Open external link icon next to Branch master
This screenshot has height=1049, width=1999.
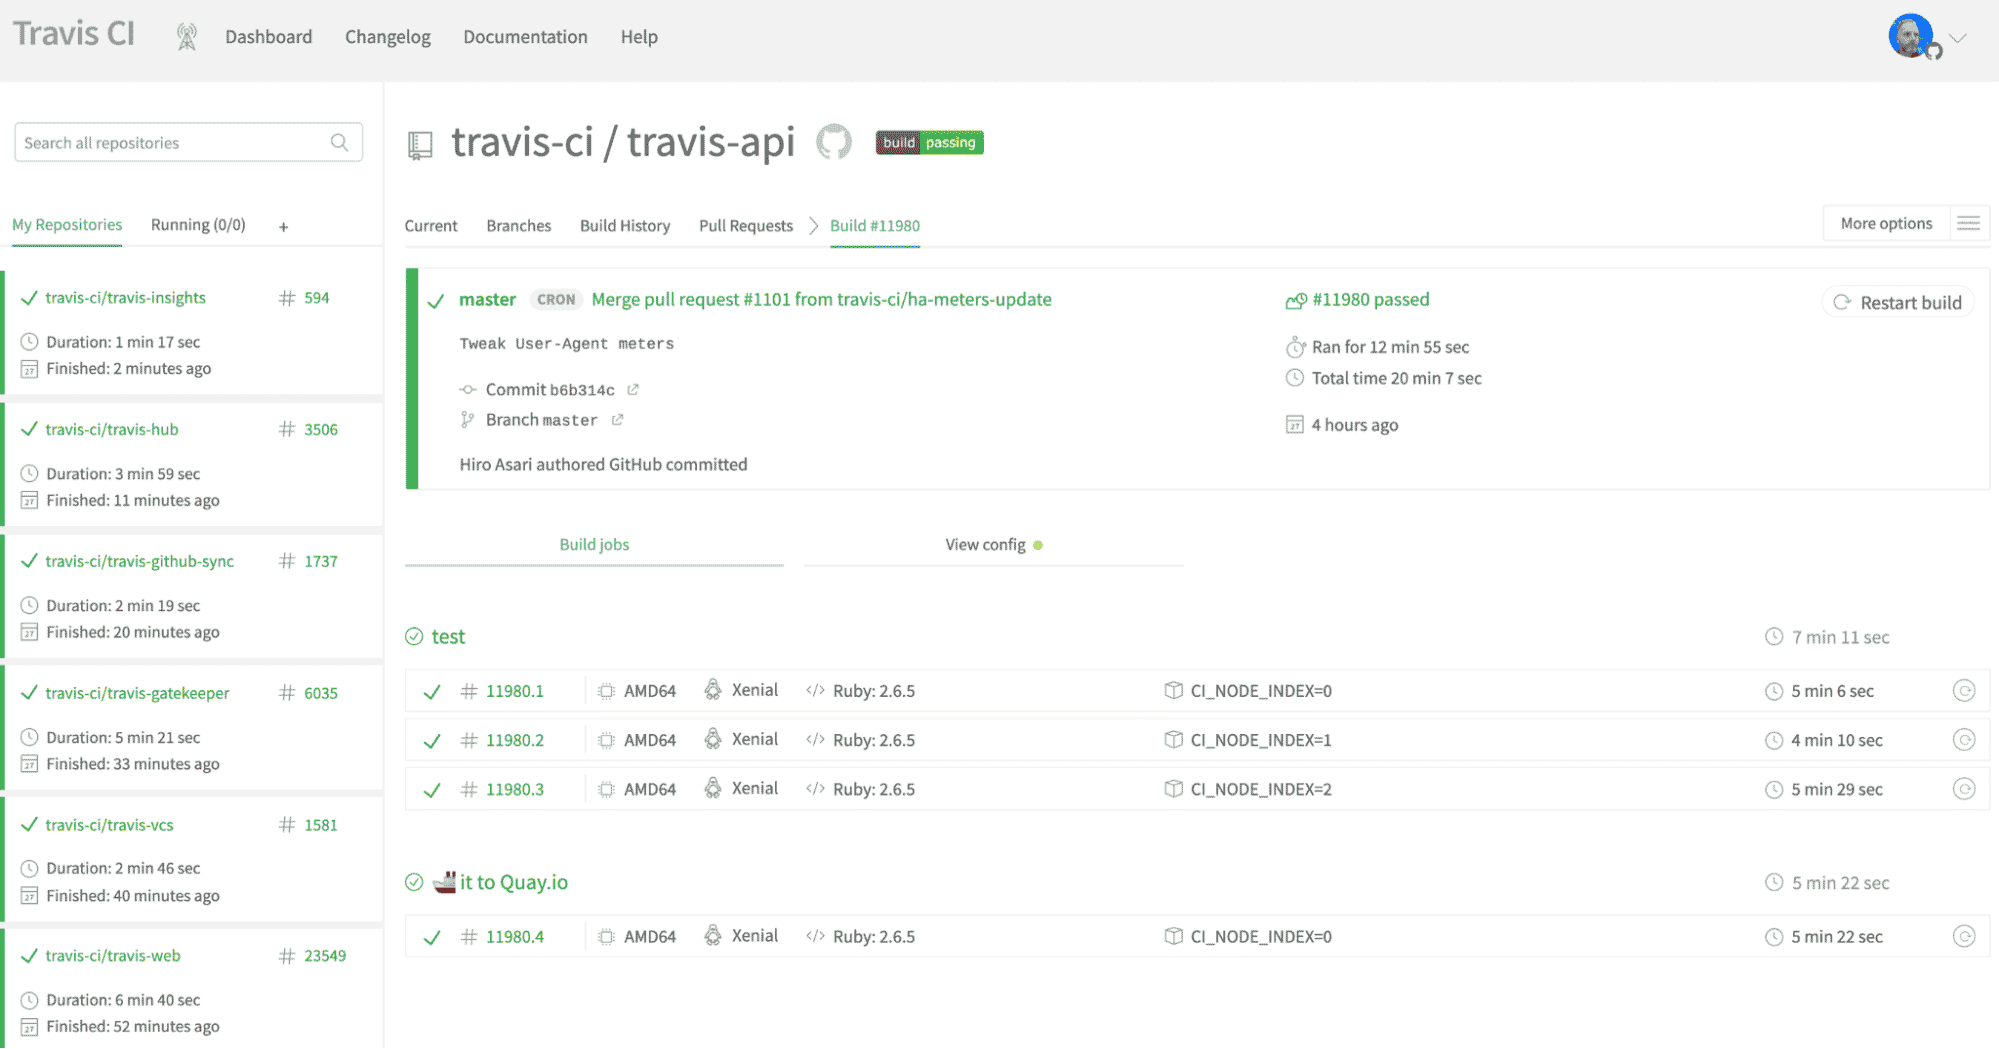618,420
